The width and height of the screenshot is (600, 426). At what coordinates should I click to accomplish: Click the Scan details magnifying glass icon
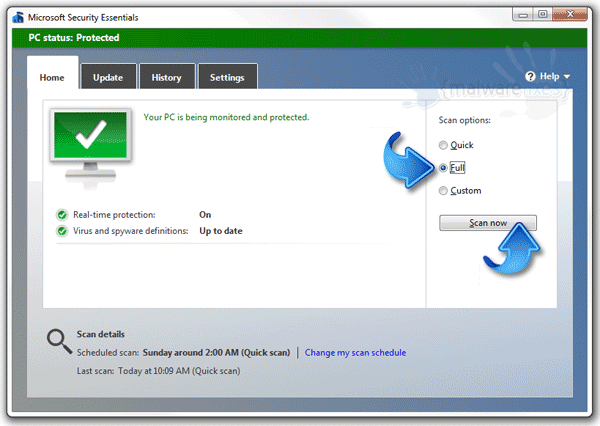pos(59,341)
